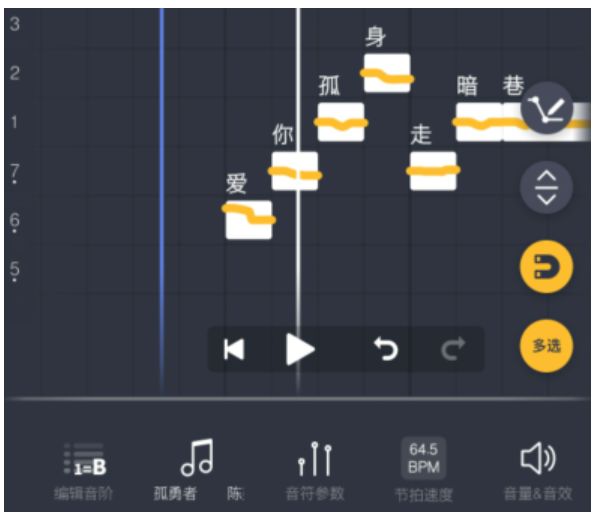The width and height of the screenshot is (595, 521).
Task: Skip back to start of track
Action: (234, 349)
